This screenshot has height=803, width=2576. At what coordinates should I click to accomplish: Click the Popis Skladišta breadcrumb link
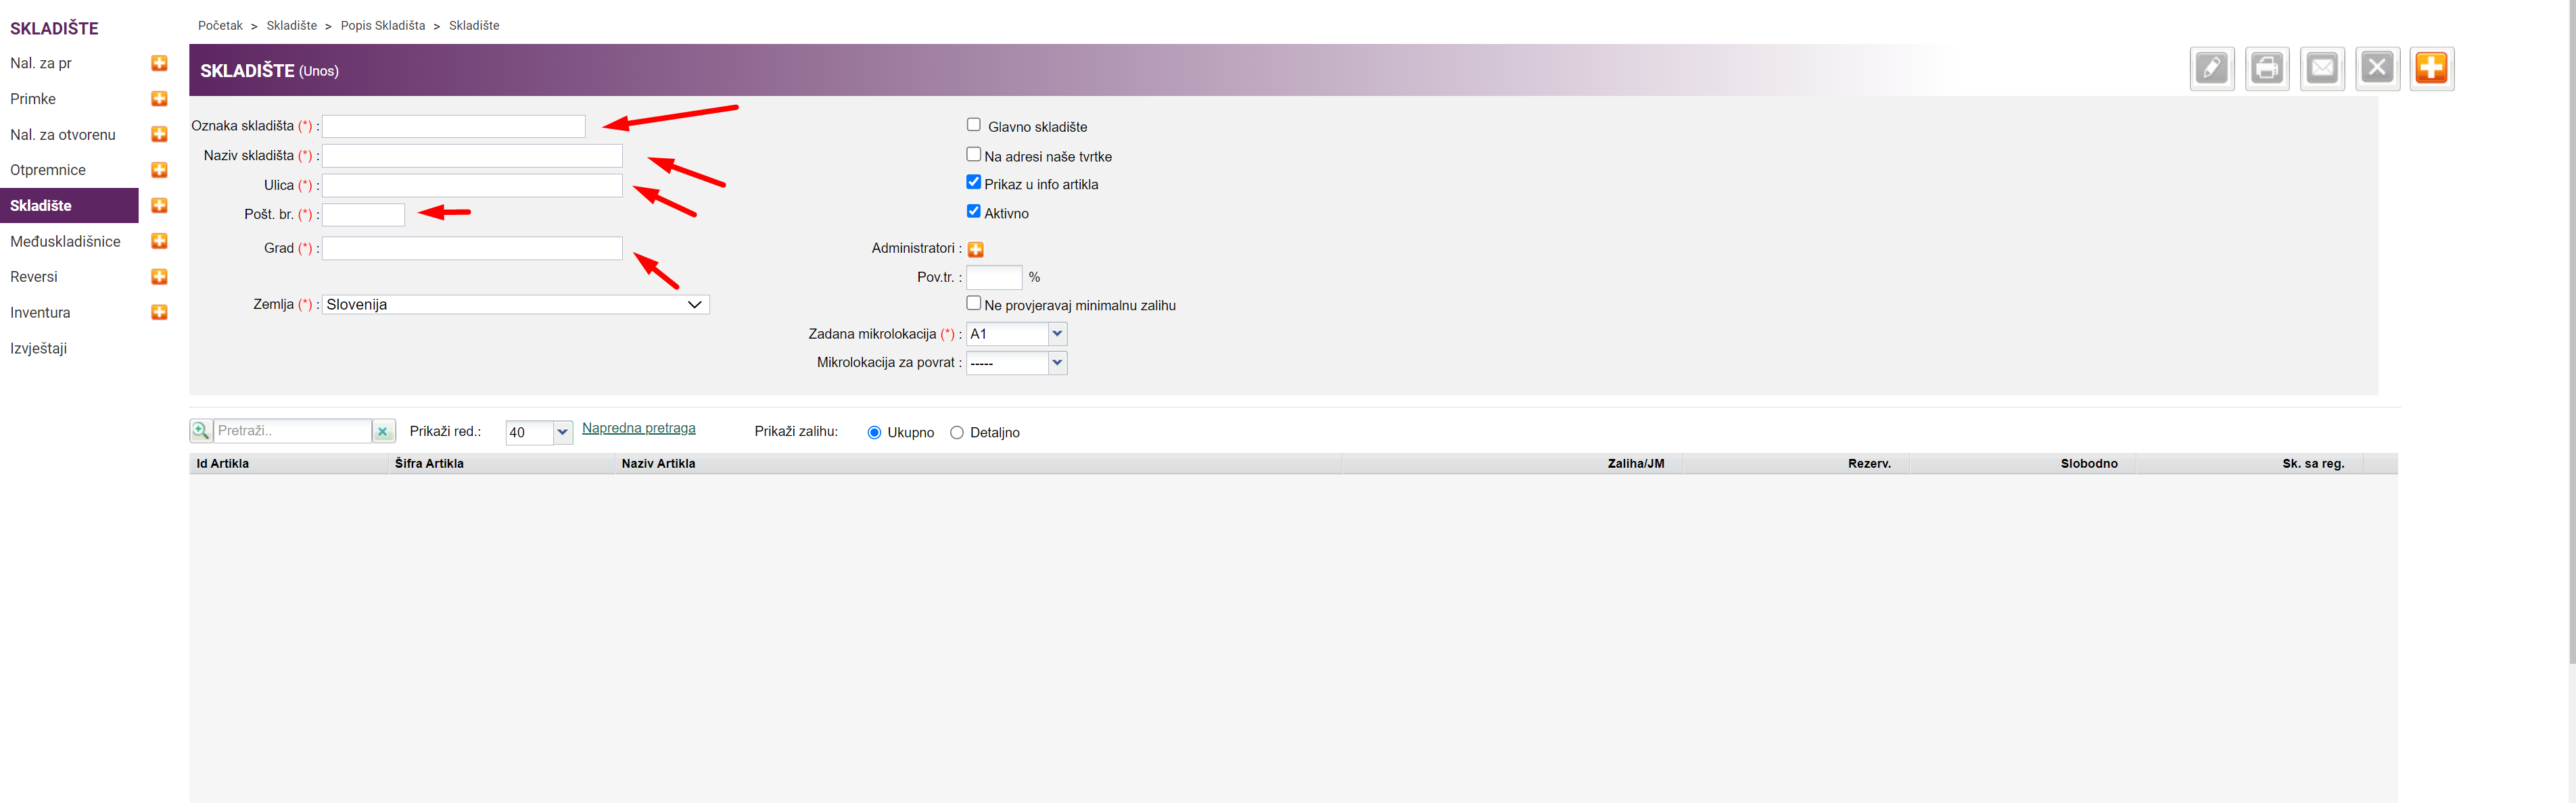[x=382, y=26]
